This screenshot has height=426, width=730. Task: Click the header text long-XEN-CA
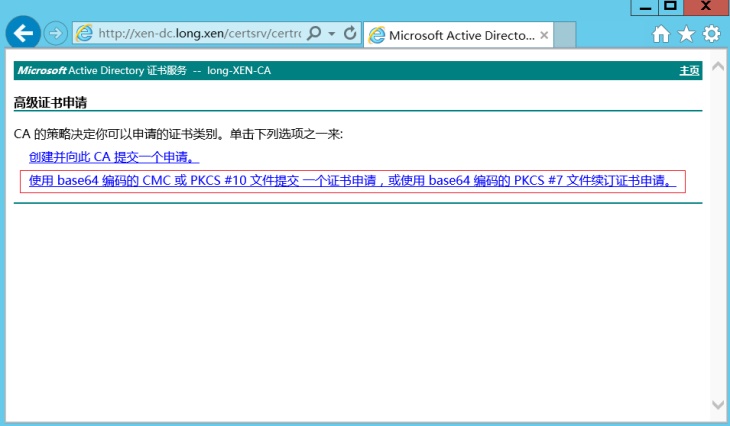coord(239,70)
